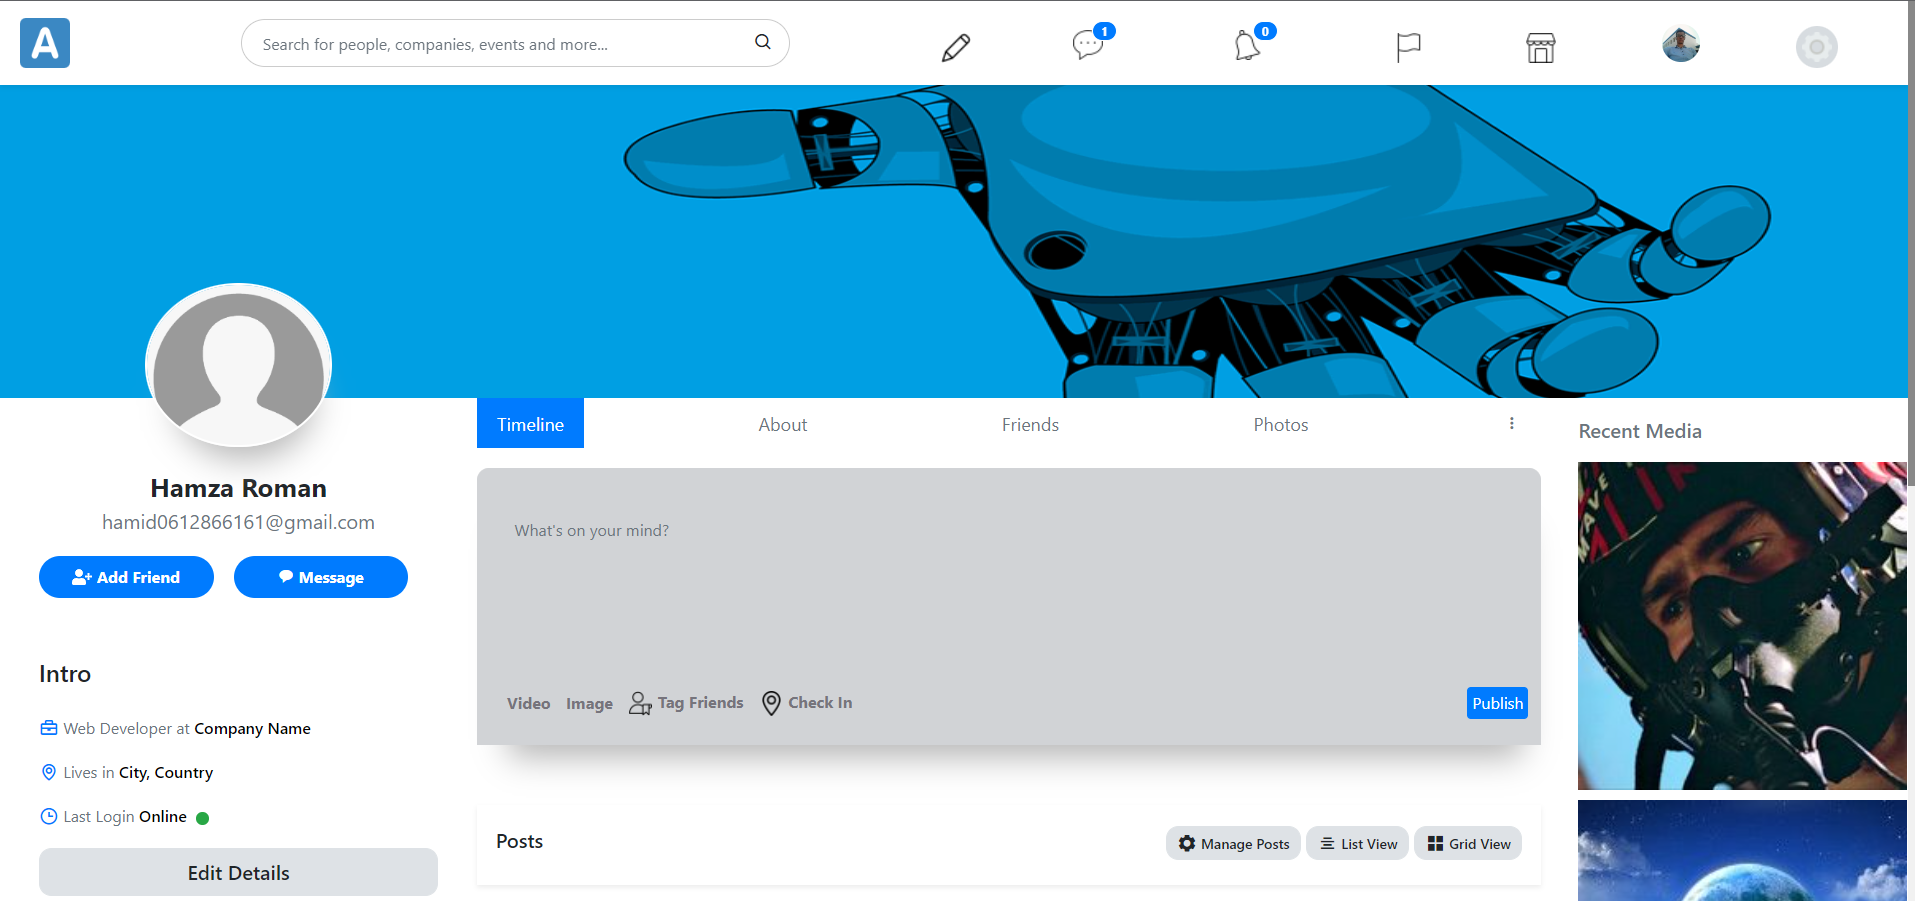Image resolution: width=1915 pixels, height=901 pixels.
Task: Click the Check In location option
Action: [x=807, y=703]
